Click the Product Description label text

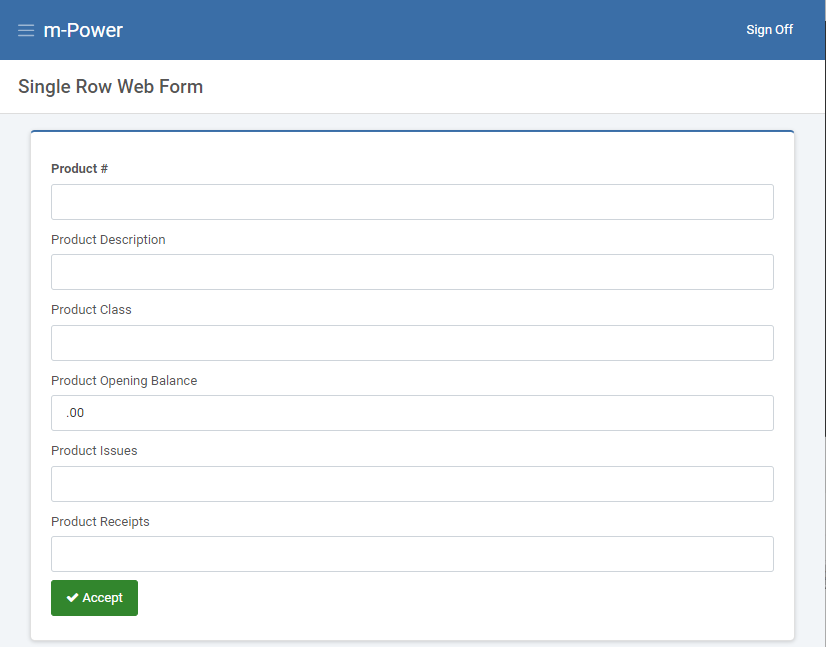click(108, 240)
